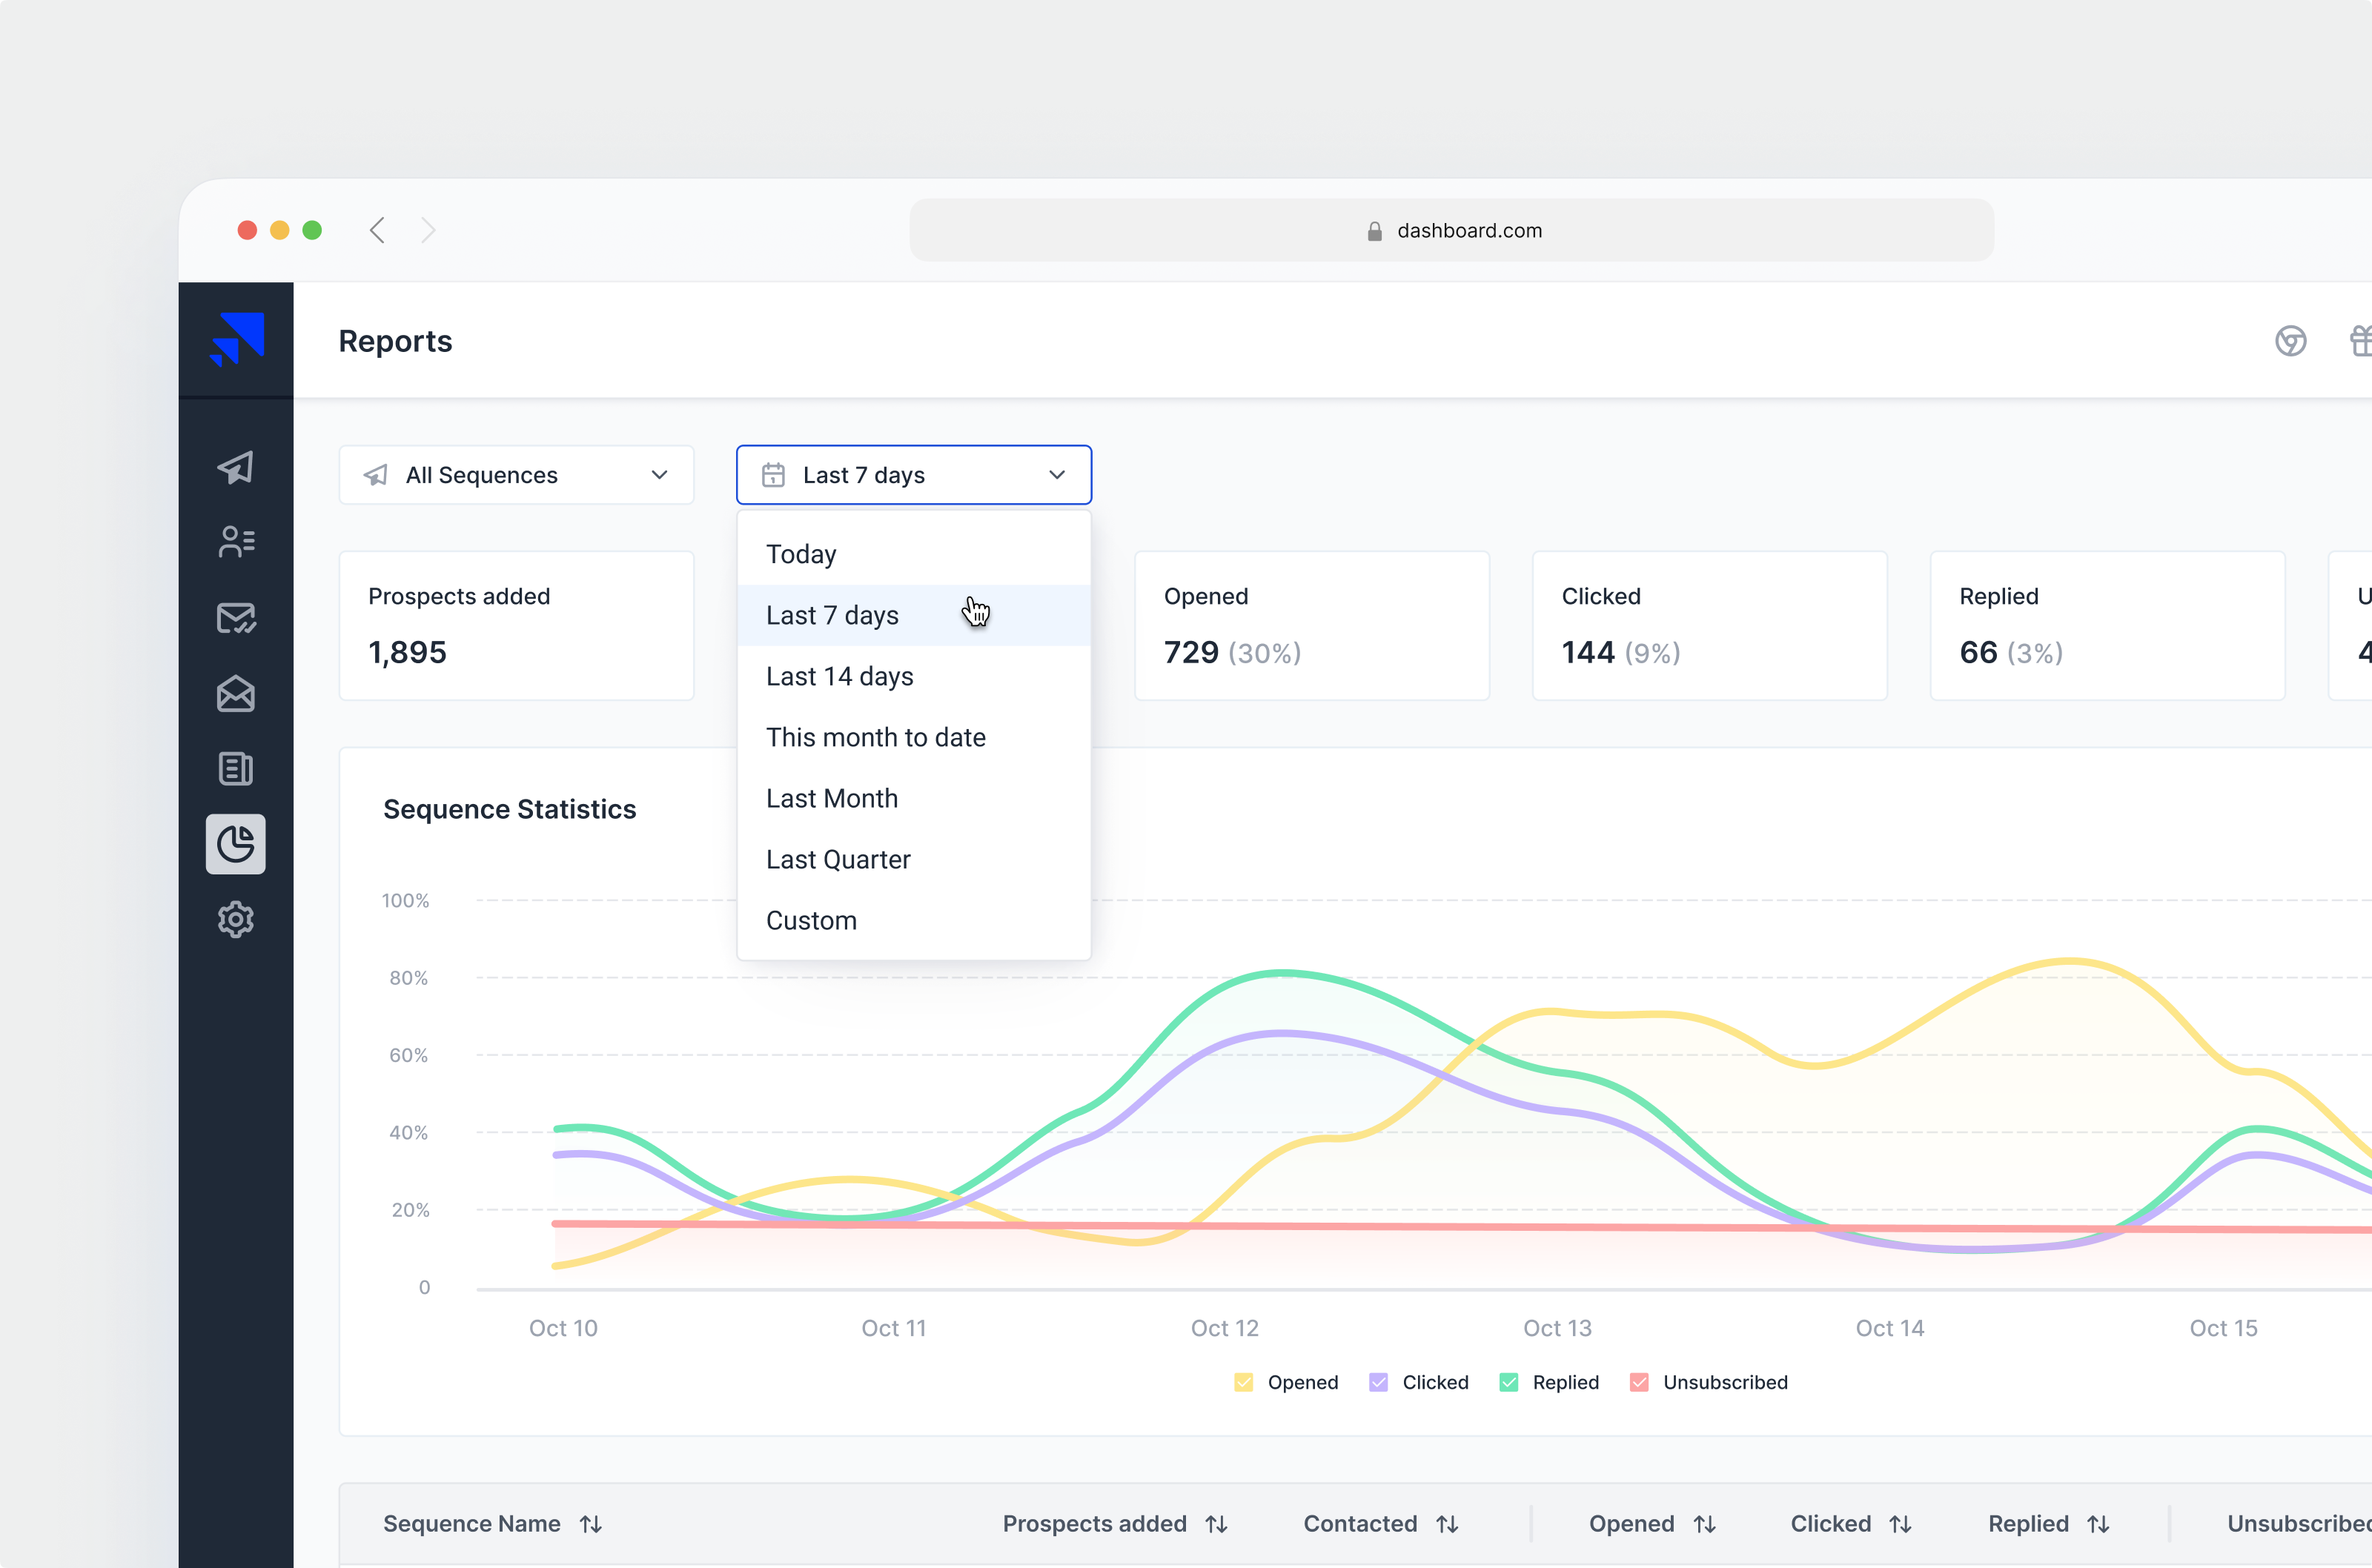Choose Custom date range option
Viewport: 2372px width, 1568px height.
pyautogui.click(x=811, y=920)
